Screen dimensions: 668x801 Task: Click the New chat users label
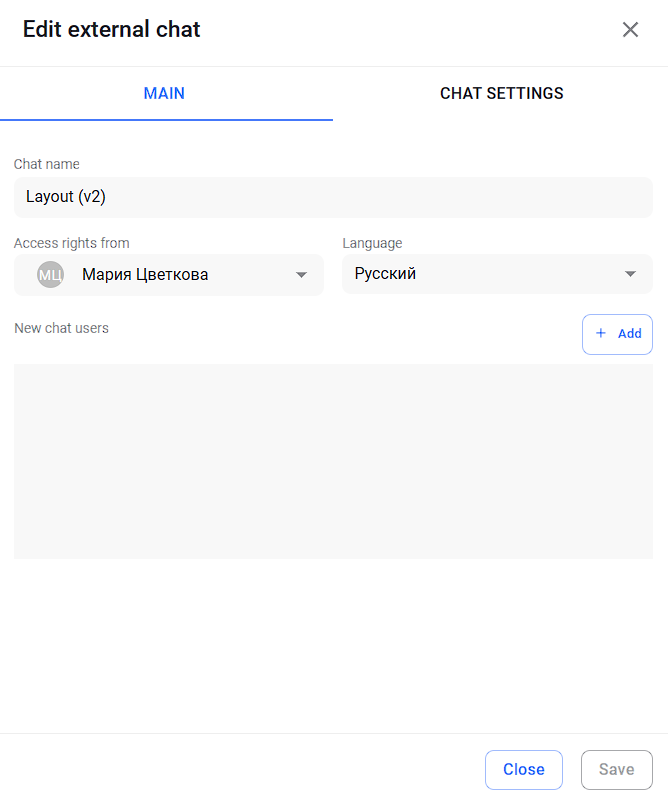(x=61, y=328)
